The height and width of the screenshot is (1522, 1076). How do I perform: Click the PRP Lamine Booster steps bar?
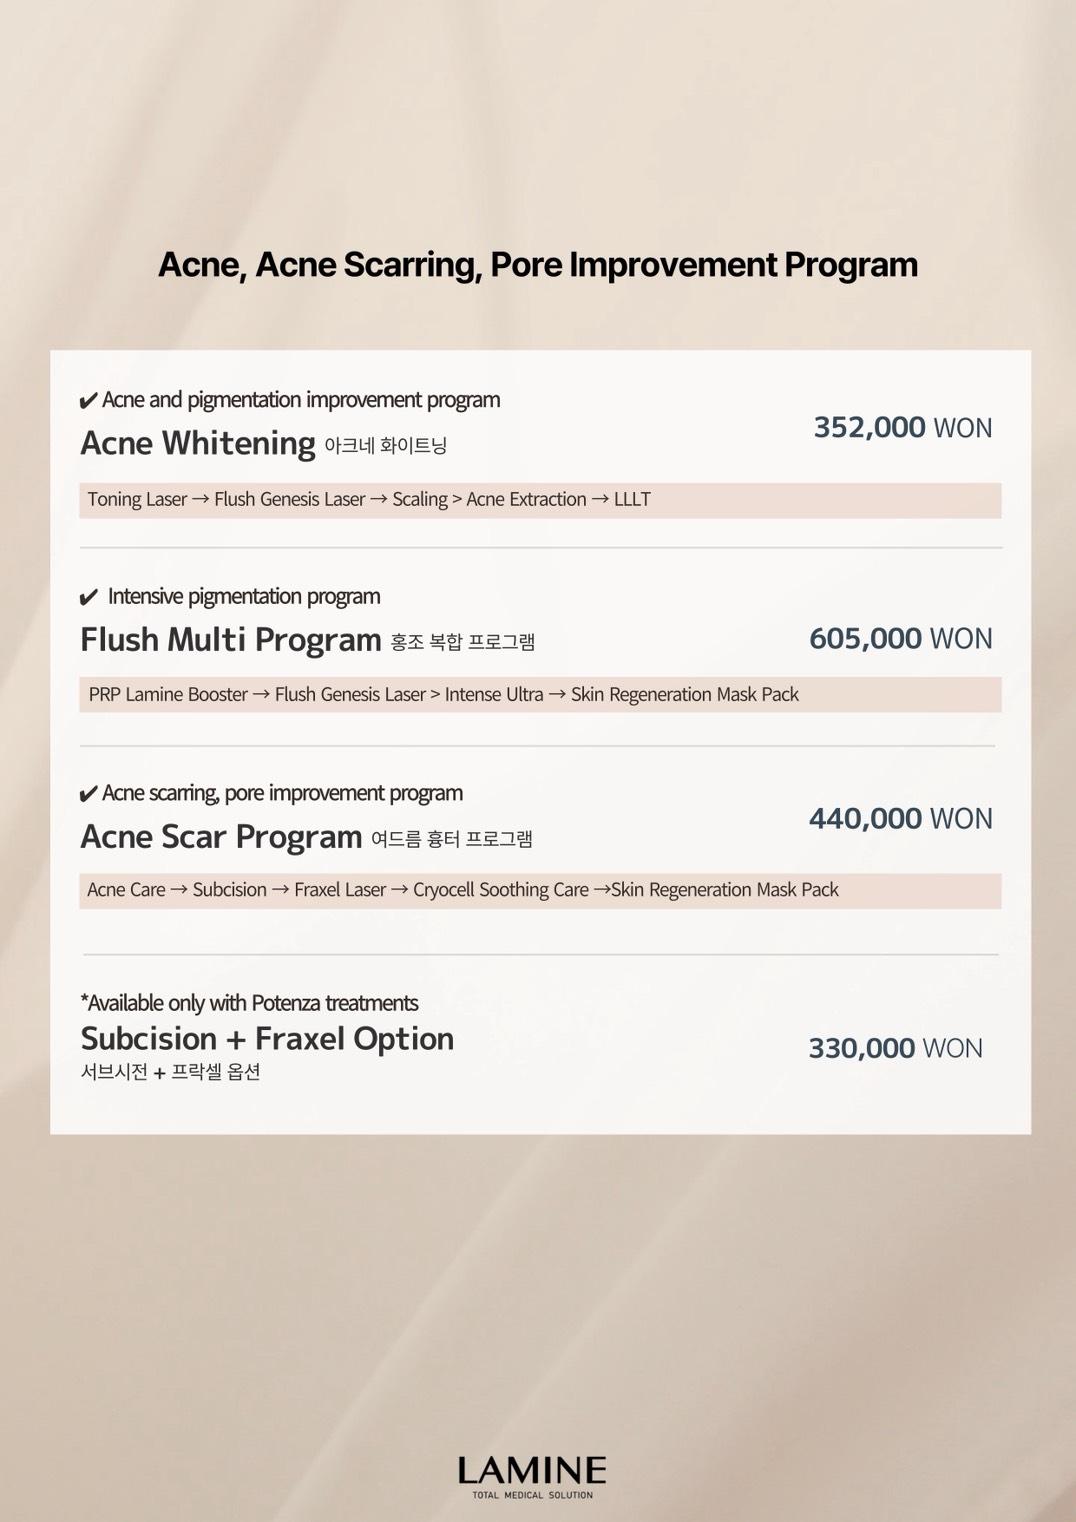(x=540, y=695)
